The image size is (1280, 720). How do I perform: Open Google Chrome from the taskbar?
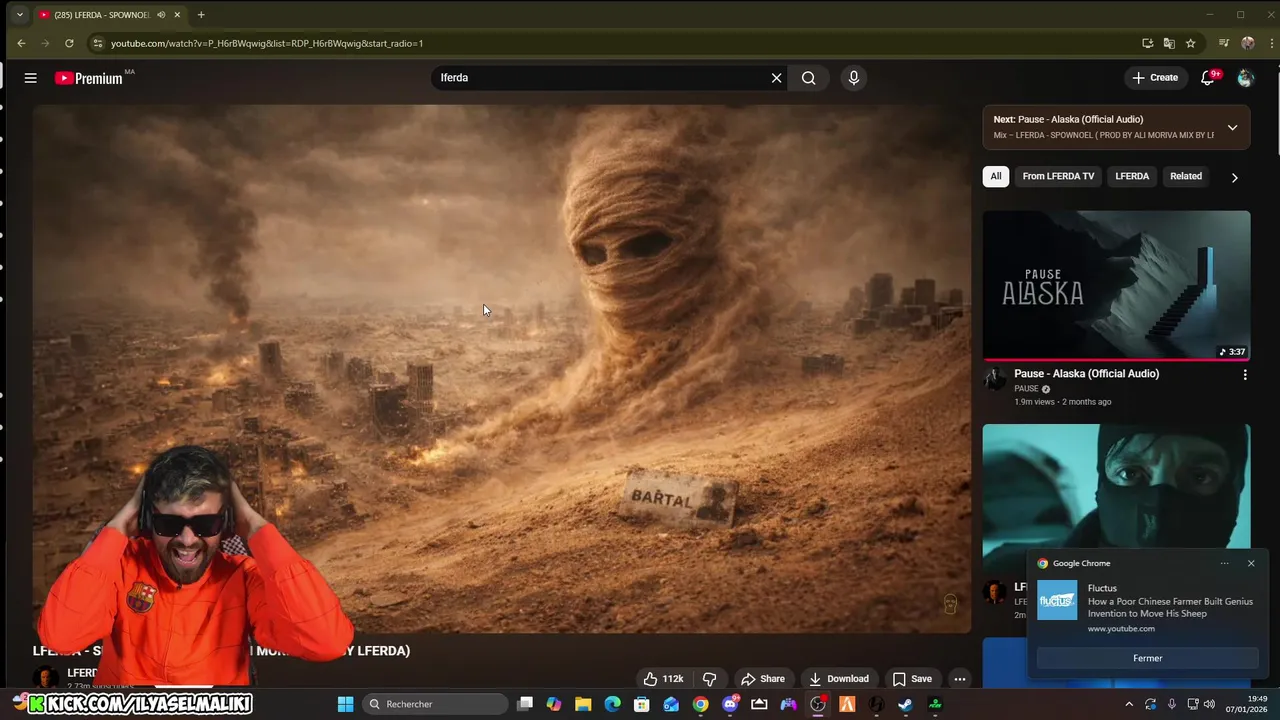coord(700,704)
